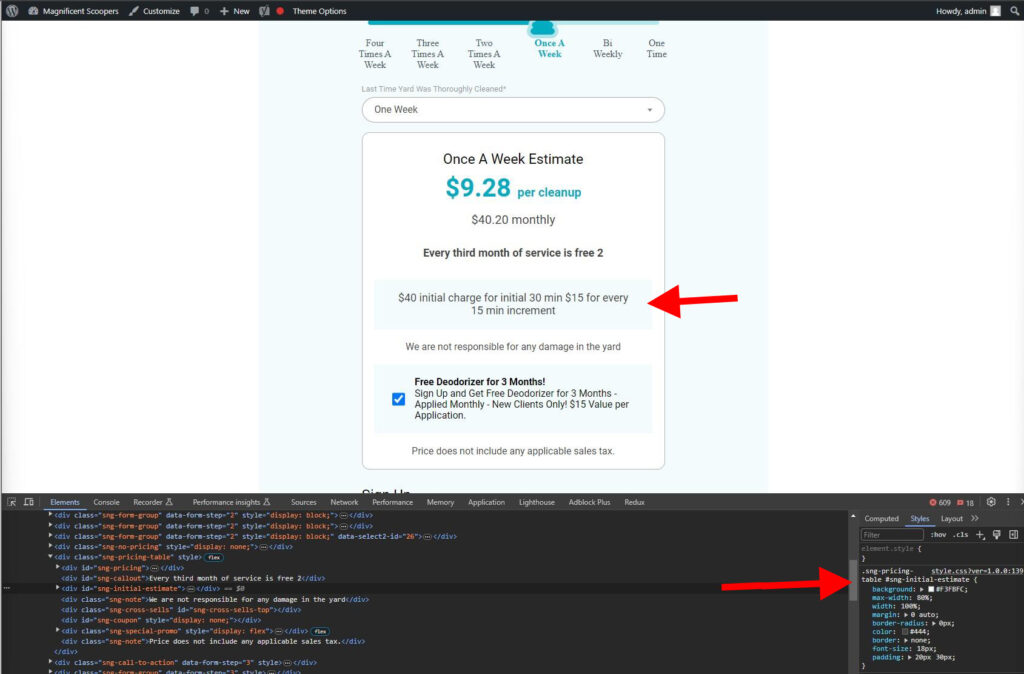Activate the DevTools inspect element picker
The image size is (1024, 674).
(x=11, y=502)
